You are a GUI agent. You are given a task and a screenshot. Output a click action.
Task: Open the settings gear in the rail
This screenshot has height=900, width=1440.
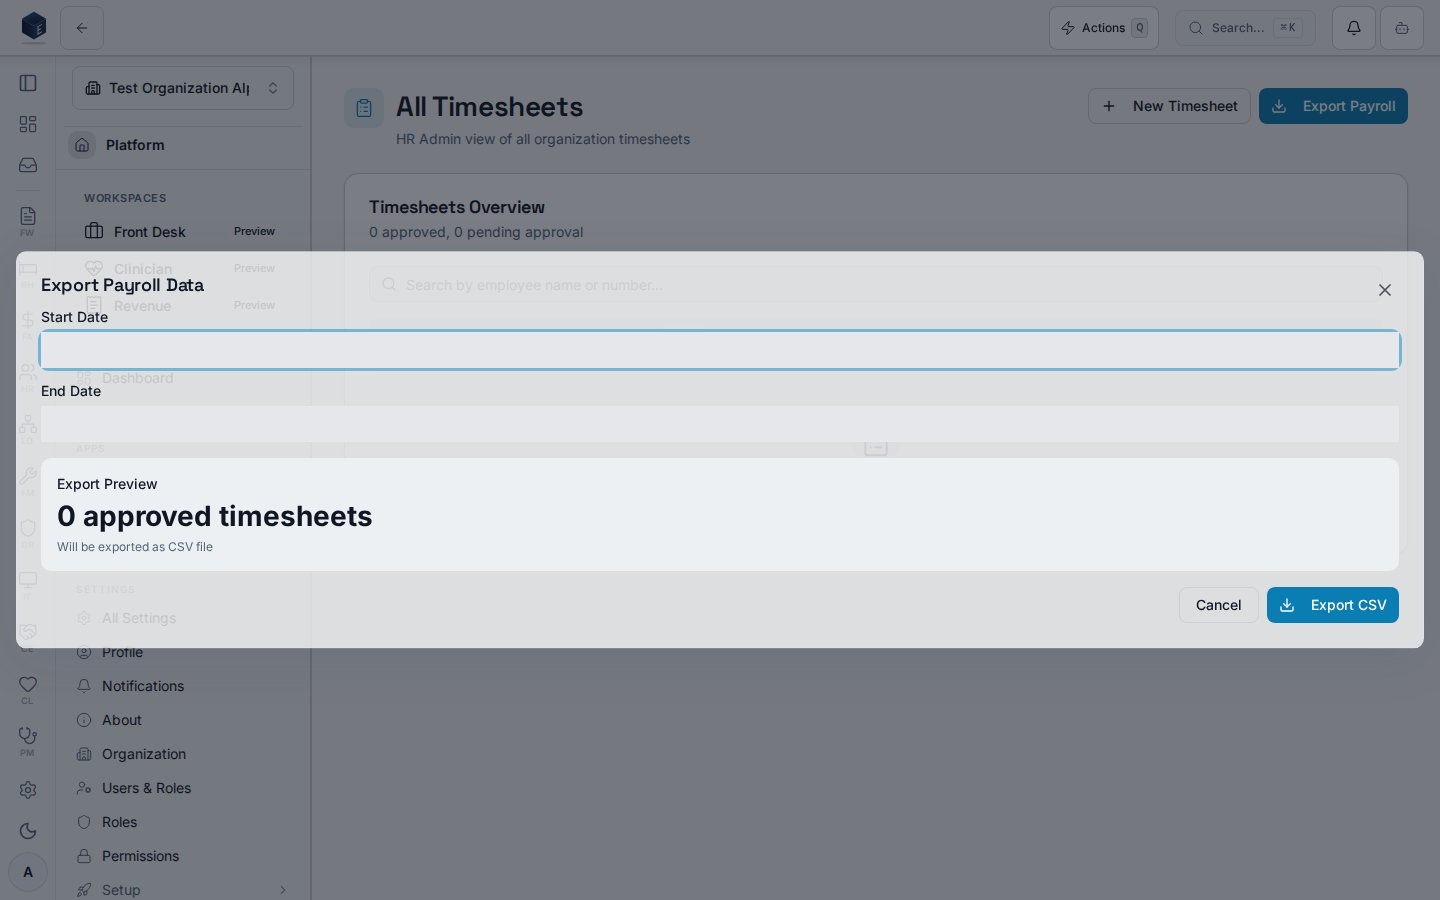click(28, 790)
